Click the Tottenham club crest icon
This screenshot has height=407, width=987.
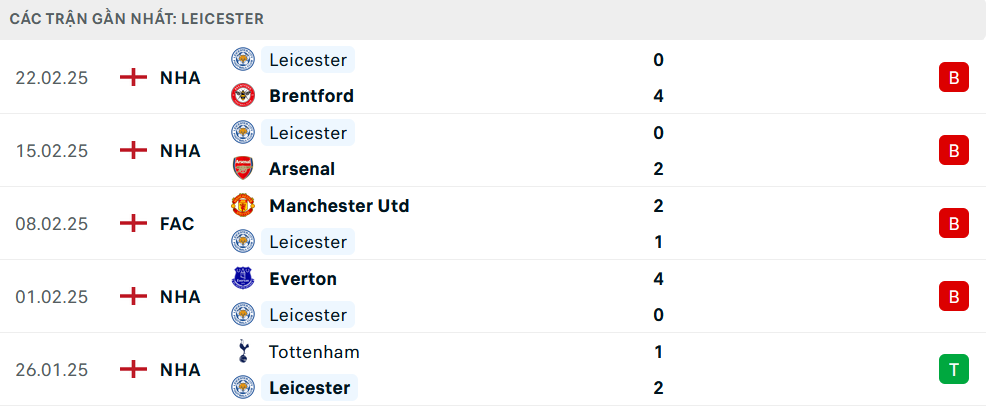(x=243, y=352)
